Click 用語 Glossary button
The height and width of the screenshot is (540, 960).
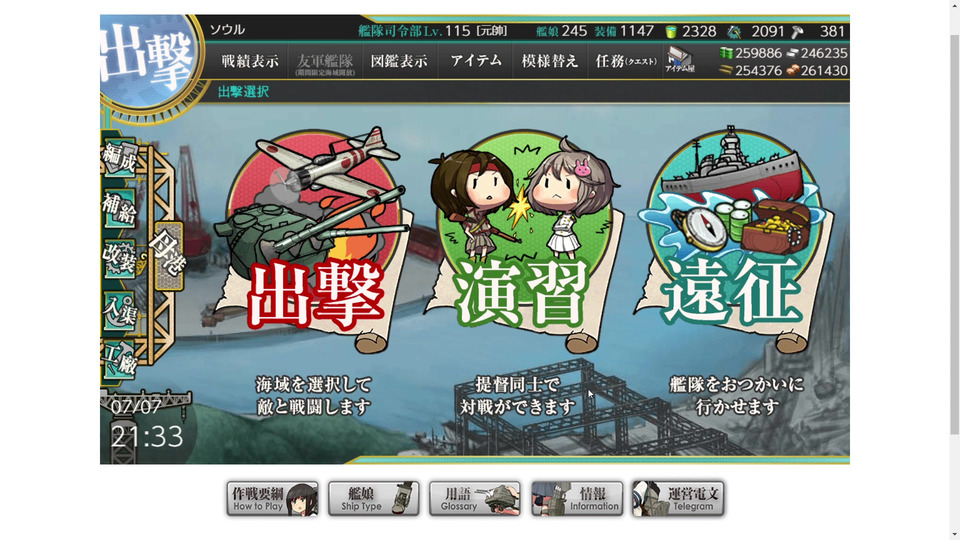point(474,498)
